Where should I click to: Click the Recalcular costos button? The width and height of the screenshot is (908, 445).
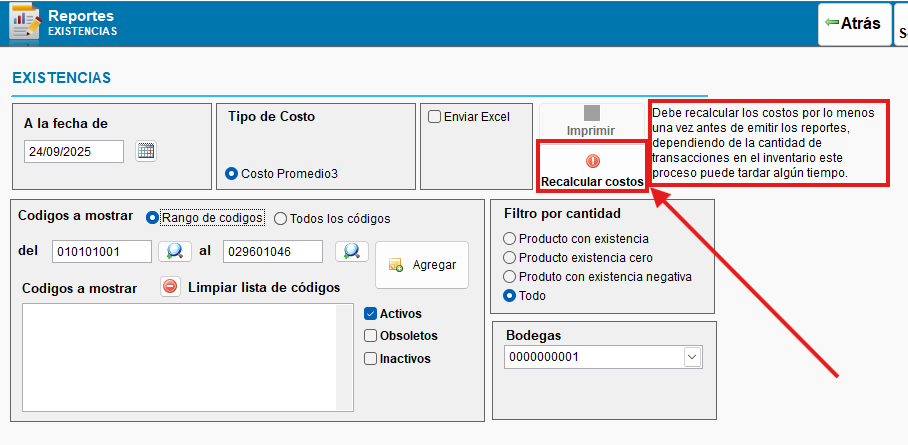pos(592,166)
